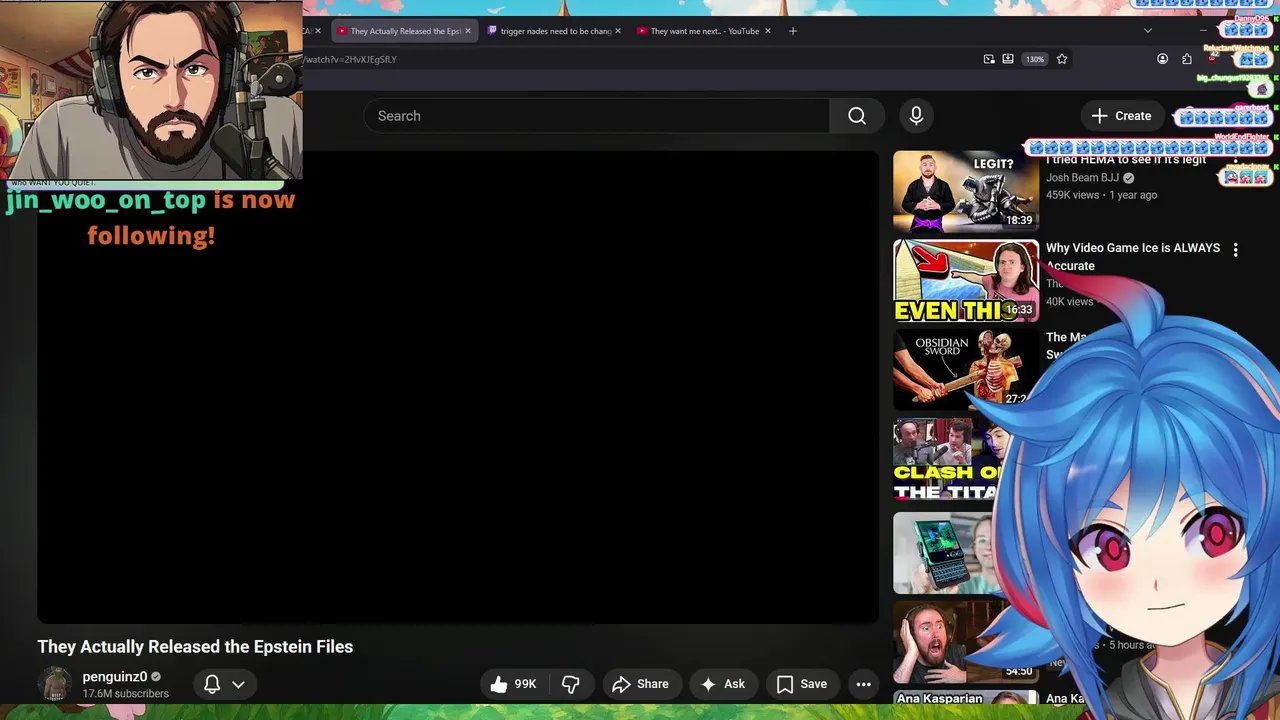Click the 99K like count
Viewport: 1280px width, 720px height.
pos(525,684)
